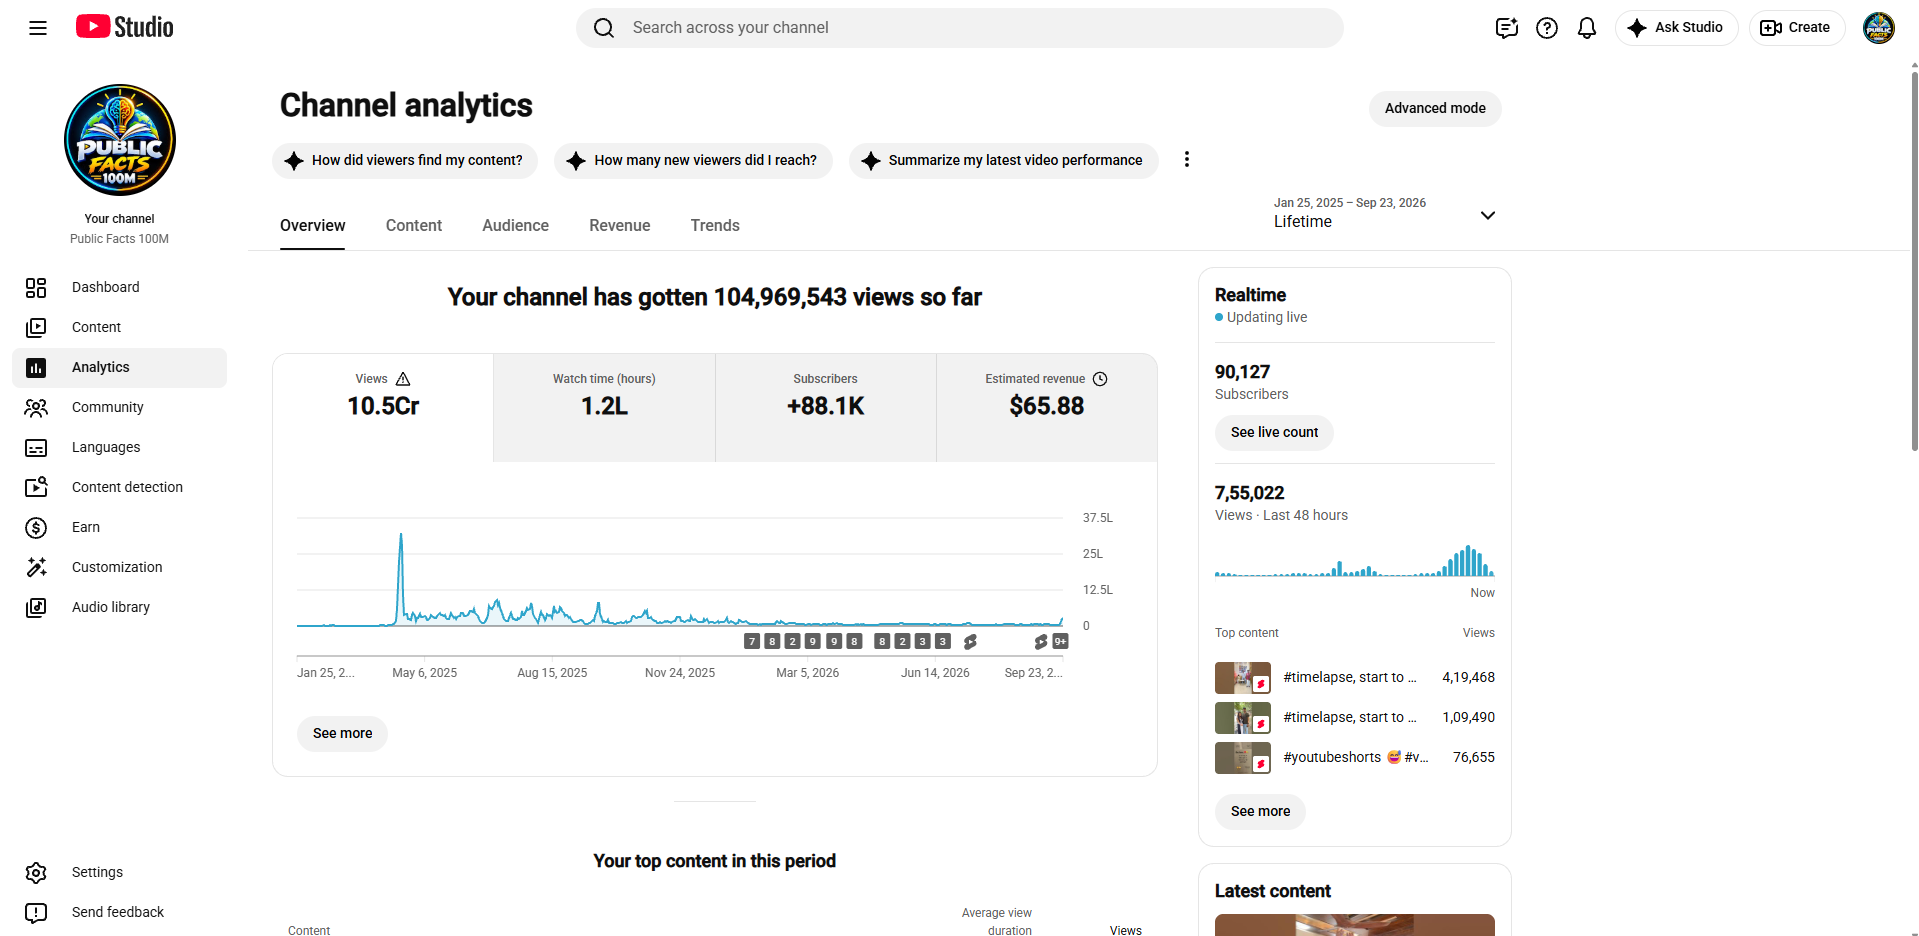Image resolution: width=1919 pixels, height=936 pixels.
Task: Open the hamburger navigation menu
Action: coord(38,28)
